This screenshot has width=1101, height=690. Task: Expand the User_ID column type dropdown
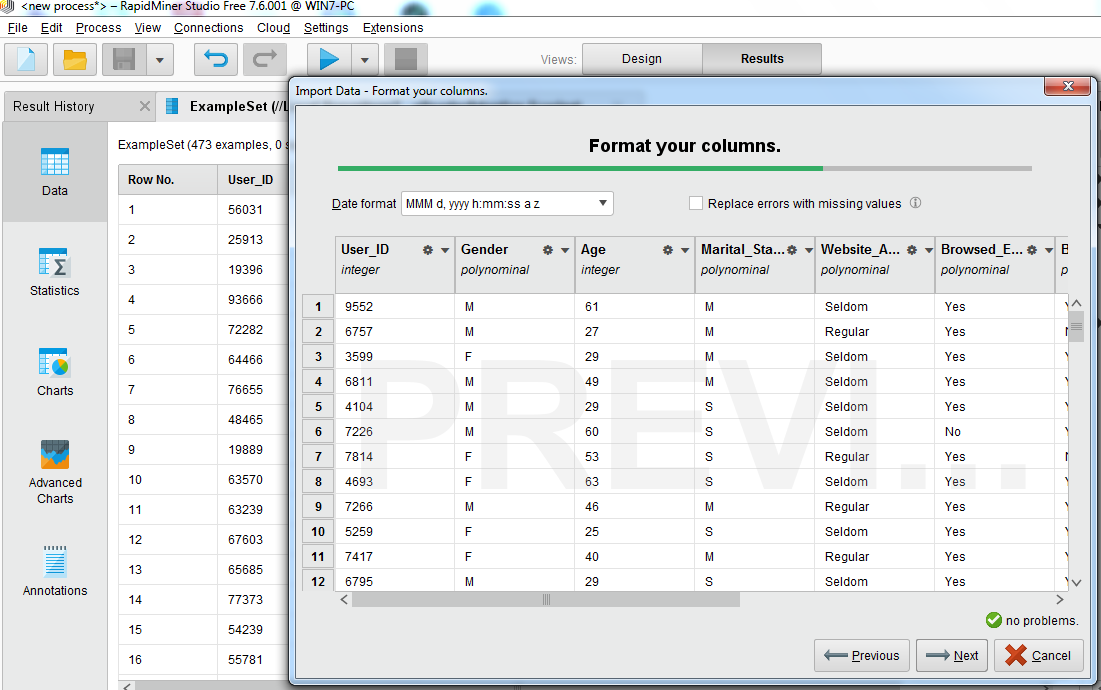[x=443, y=249]
